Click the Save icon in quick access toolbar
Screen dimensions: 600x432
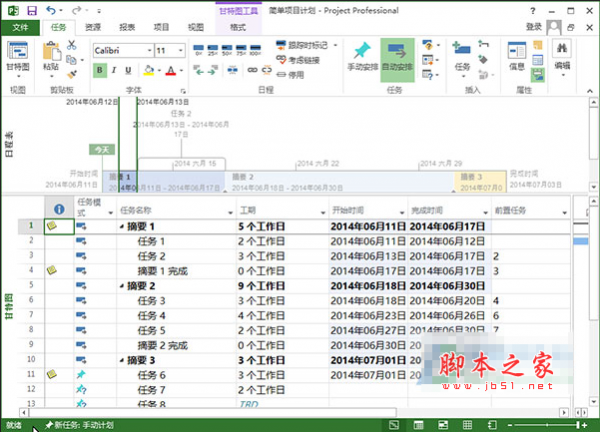point(32,10)
